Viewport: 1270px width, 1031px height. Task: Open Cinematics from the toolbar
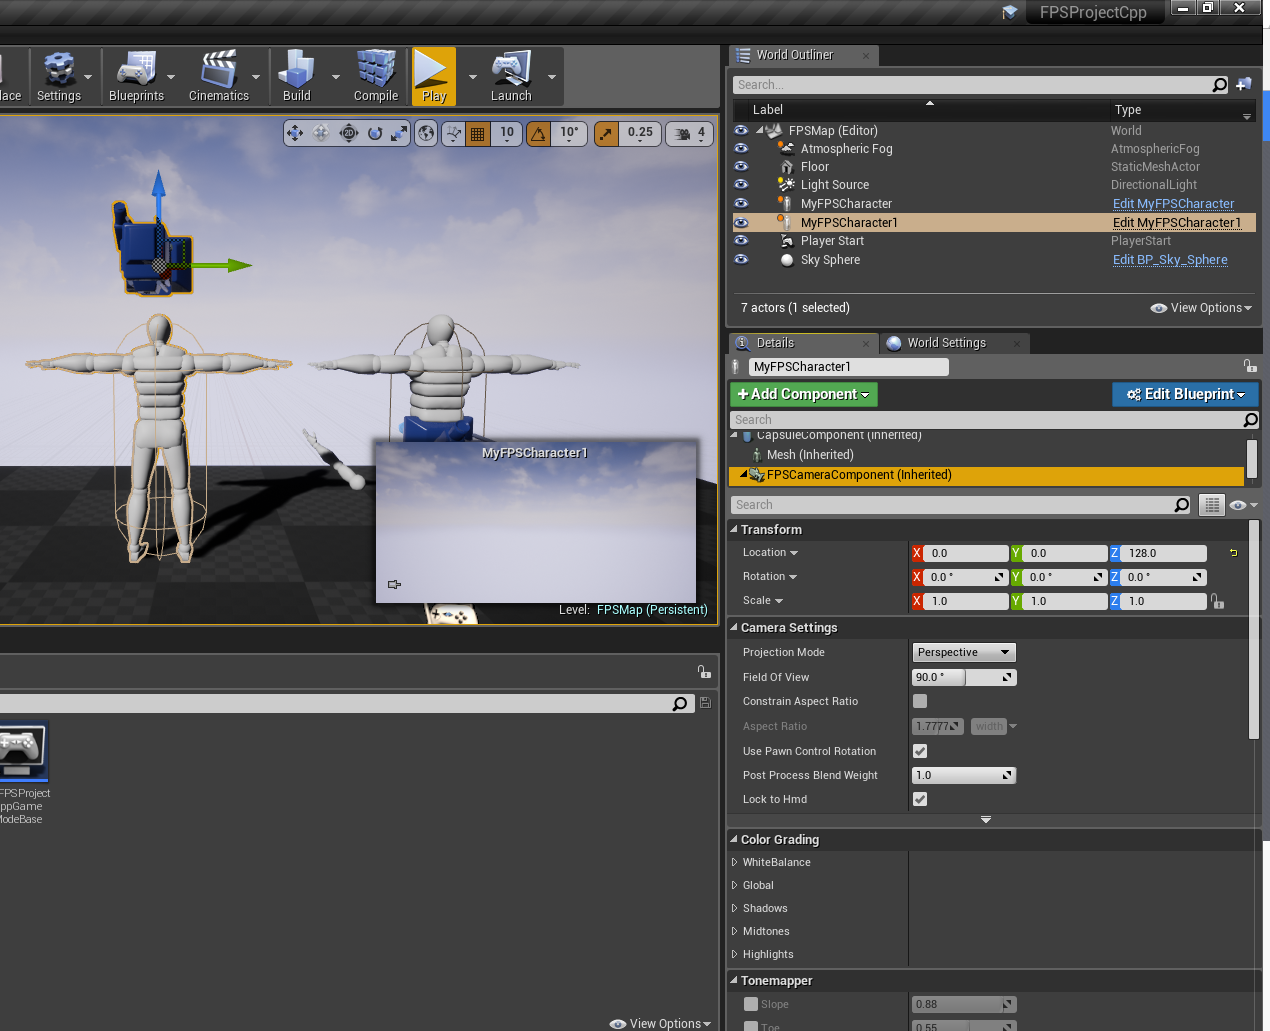tap(219, 77)
